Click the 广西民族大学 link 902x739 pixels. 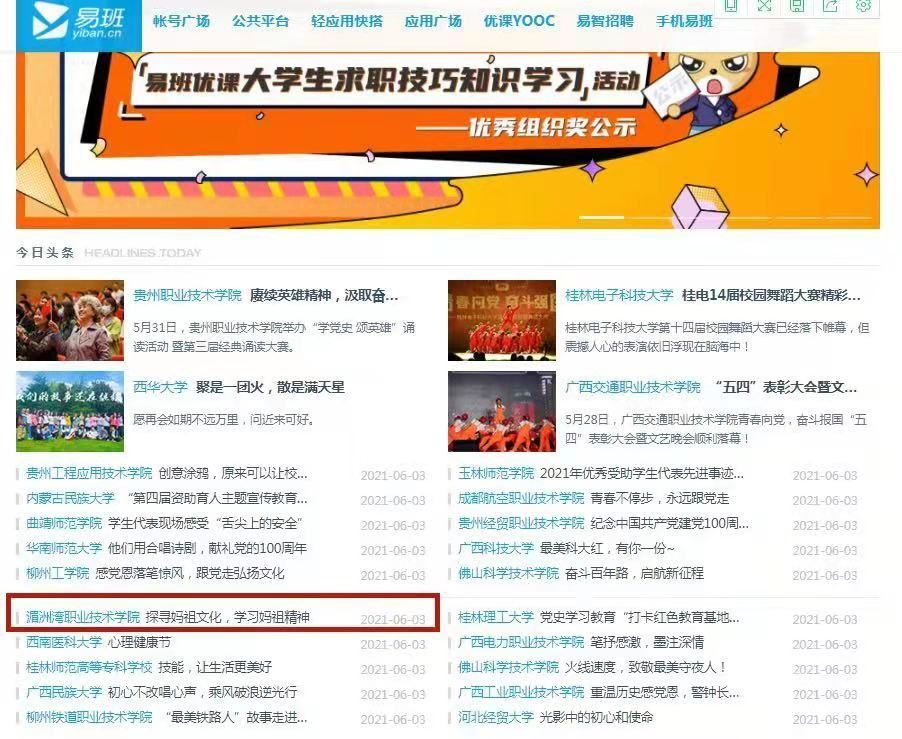[x=64, y=692]
